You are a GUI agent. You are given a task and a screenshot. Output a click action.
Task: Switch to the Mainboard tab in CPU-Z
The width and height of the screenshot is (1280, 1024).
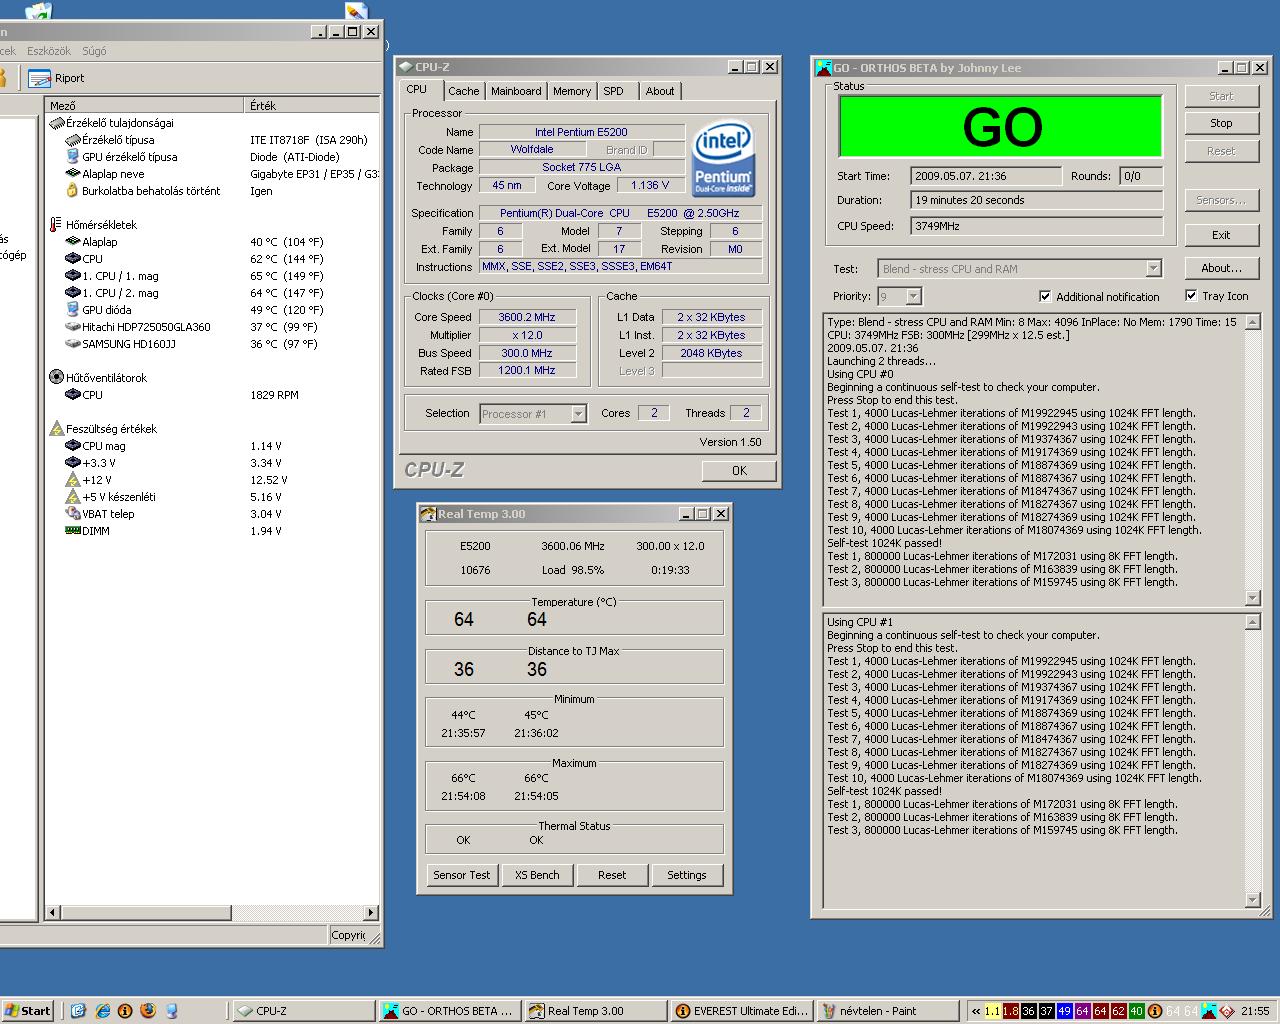(516, 91)
